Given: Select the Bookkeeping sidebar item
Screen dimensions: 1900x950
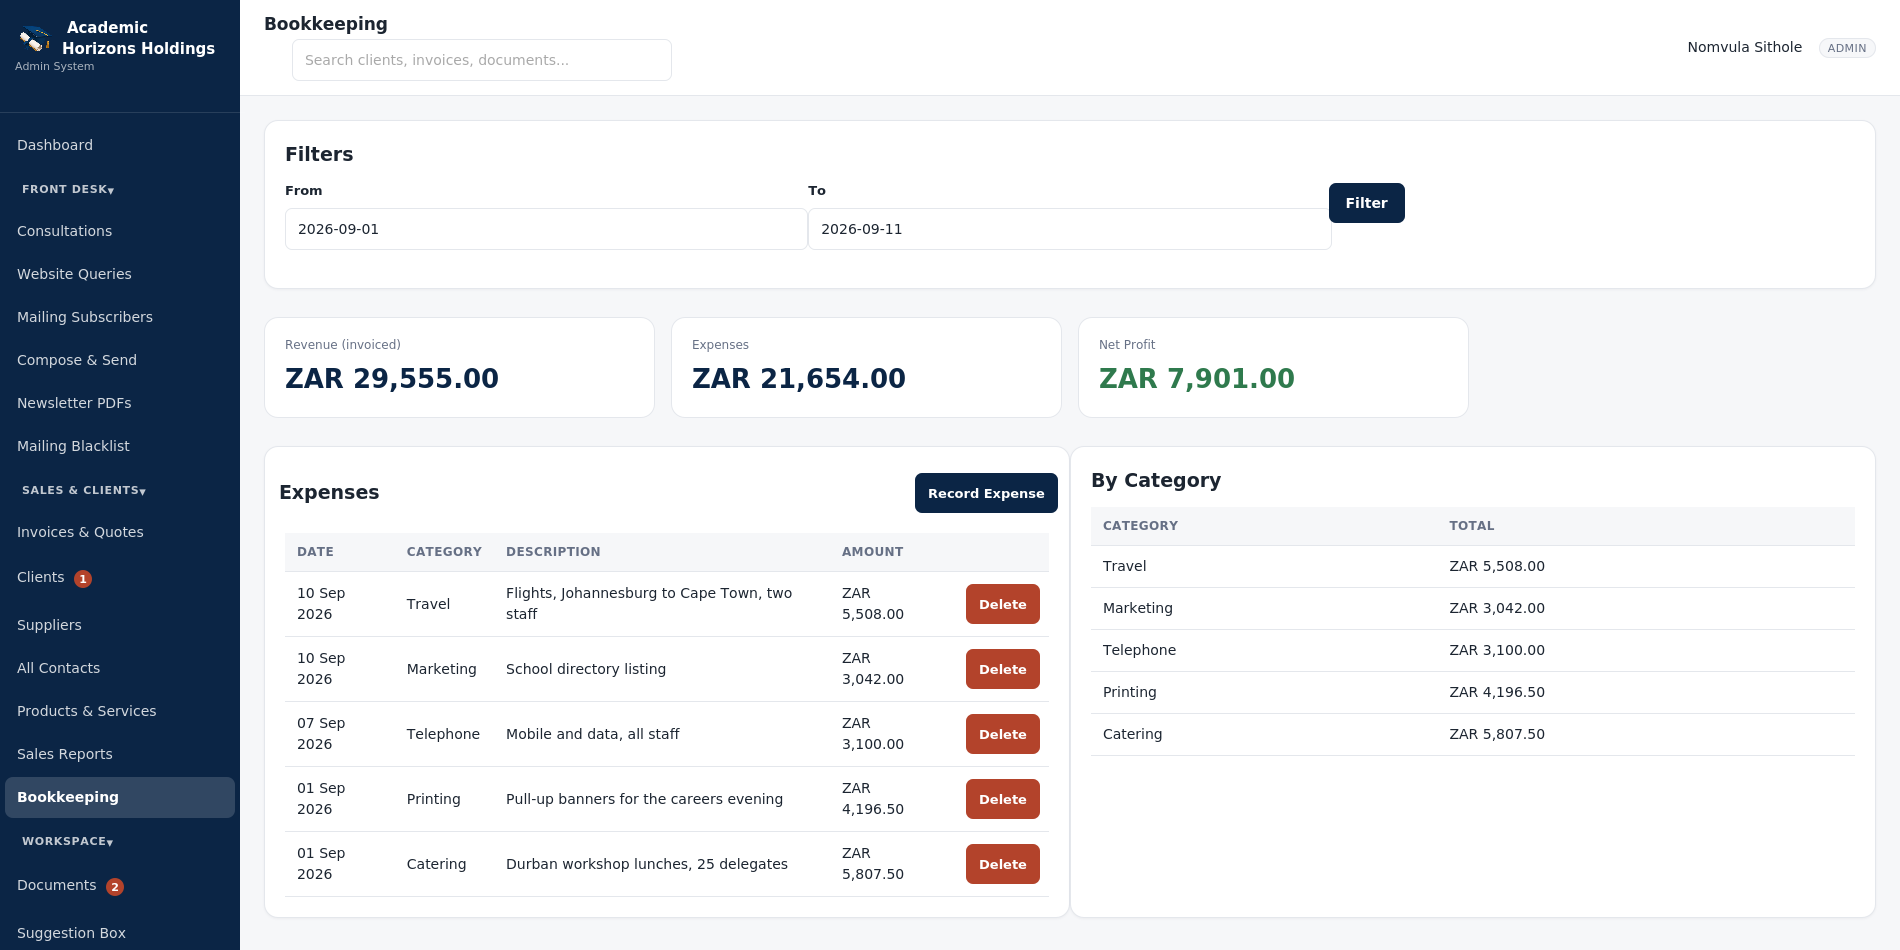Looking at the screenshot, I should [x=120, y=797].
